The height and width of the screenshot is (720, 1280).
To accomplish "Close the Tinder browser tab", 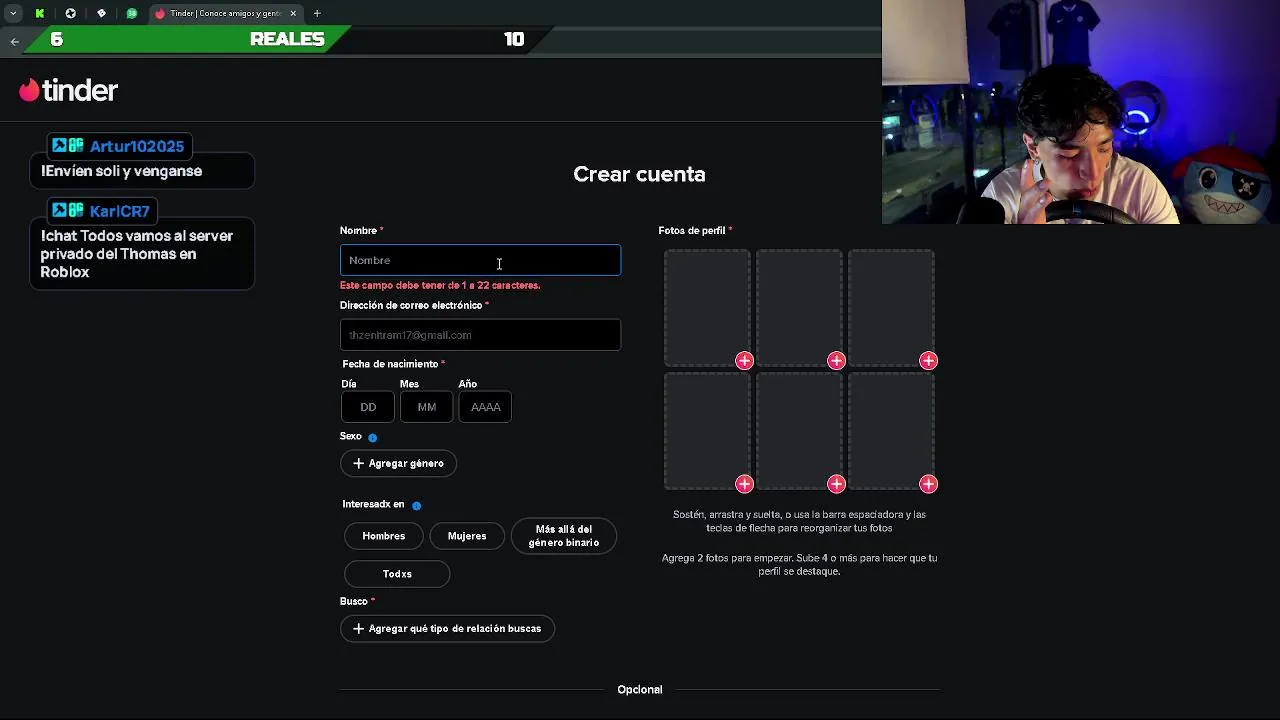I will point(293,13).
